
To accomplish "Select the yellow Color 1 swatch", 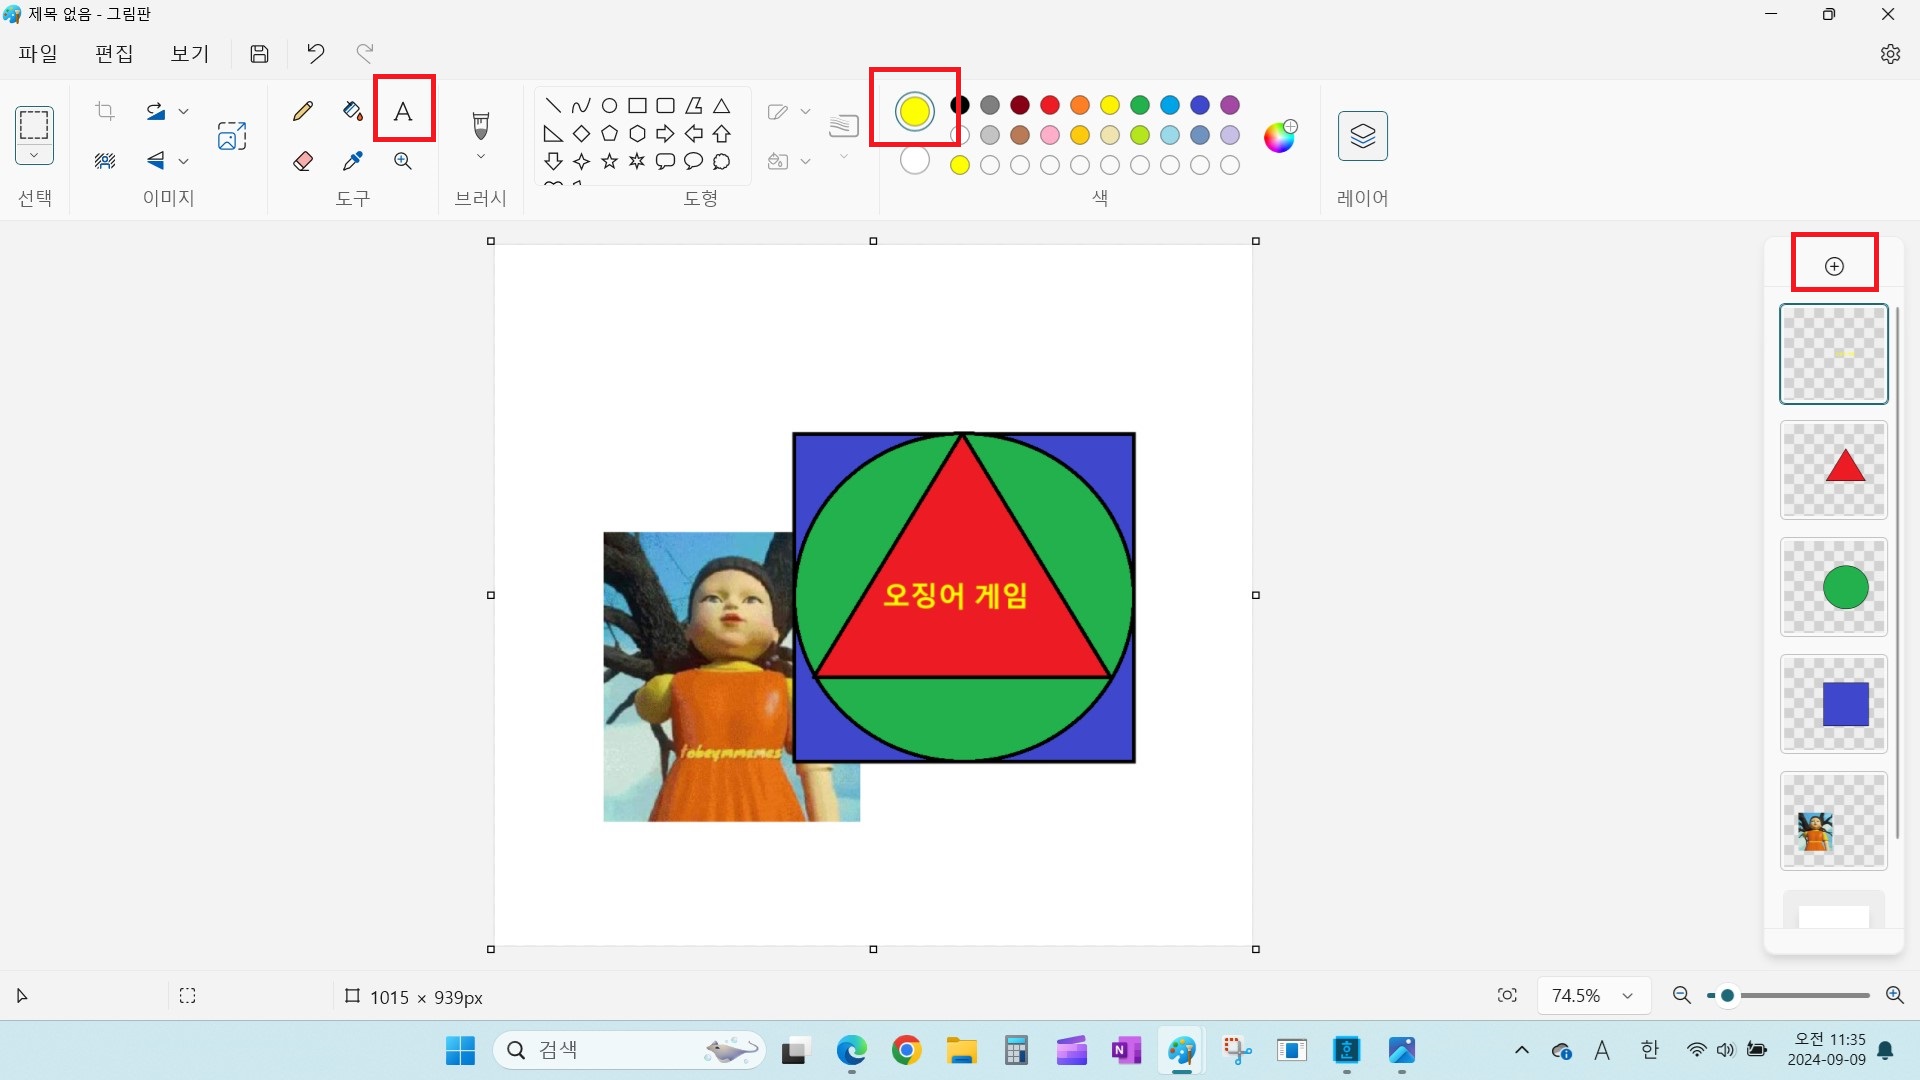I will [914, 111].
